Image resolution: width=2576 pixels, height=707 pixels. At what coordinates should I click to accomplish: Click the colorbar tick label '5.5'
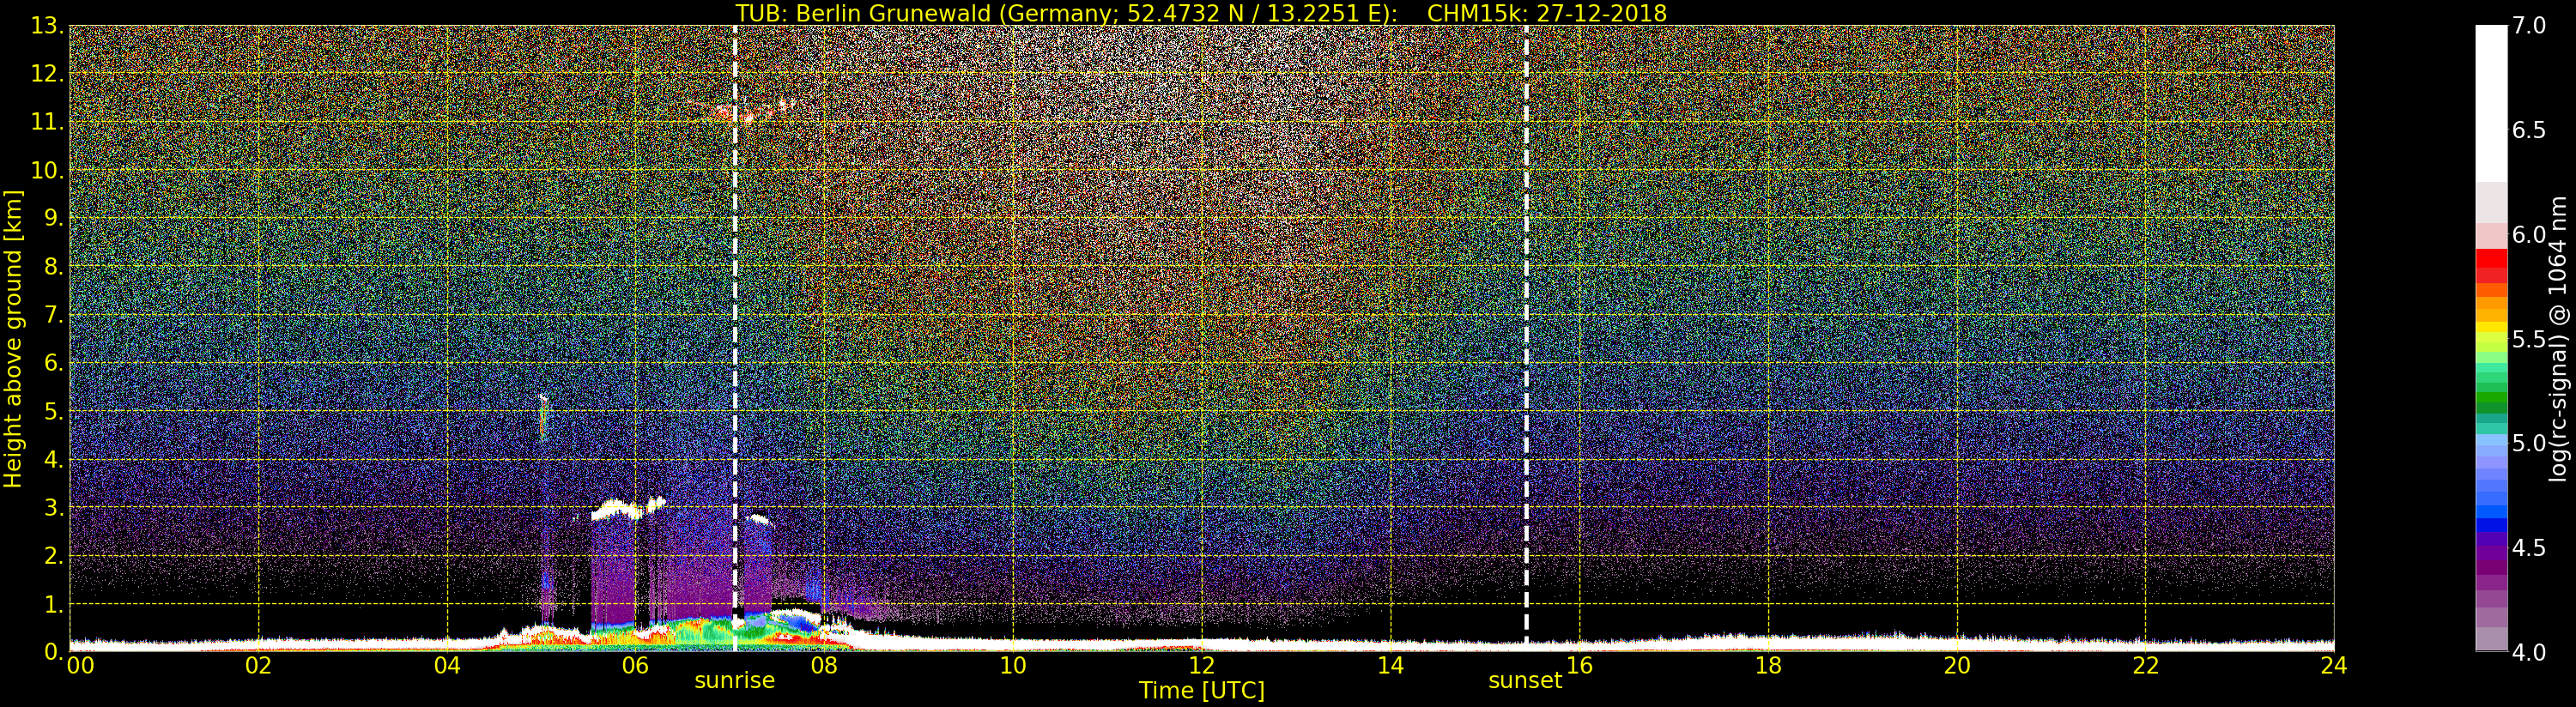tap(2530, 339)
